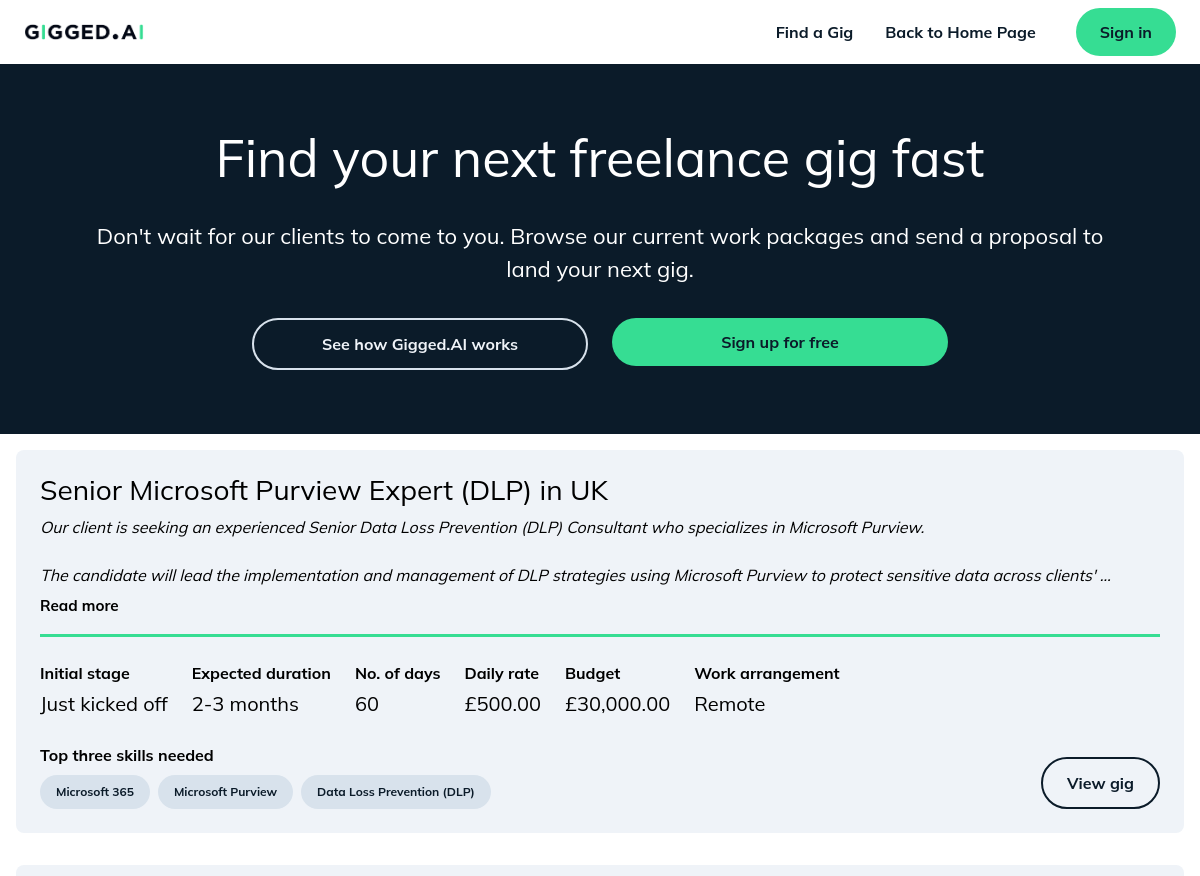This screenshot has height=876, width=1200.
Task: Click the Top three skills needed label
Action: (x=127, y=756)
